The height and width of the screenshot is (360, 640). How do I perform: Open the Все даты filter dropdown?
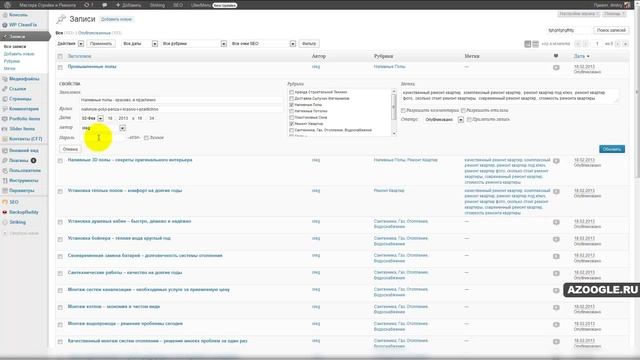[140, 44]
